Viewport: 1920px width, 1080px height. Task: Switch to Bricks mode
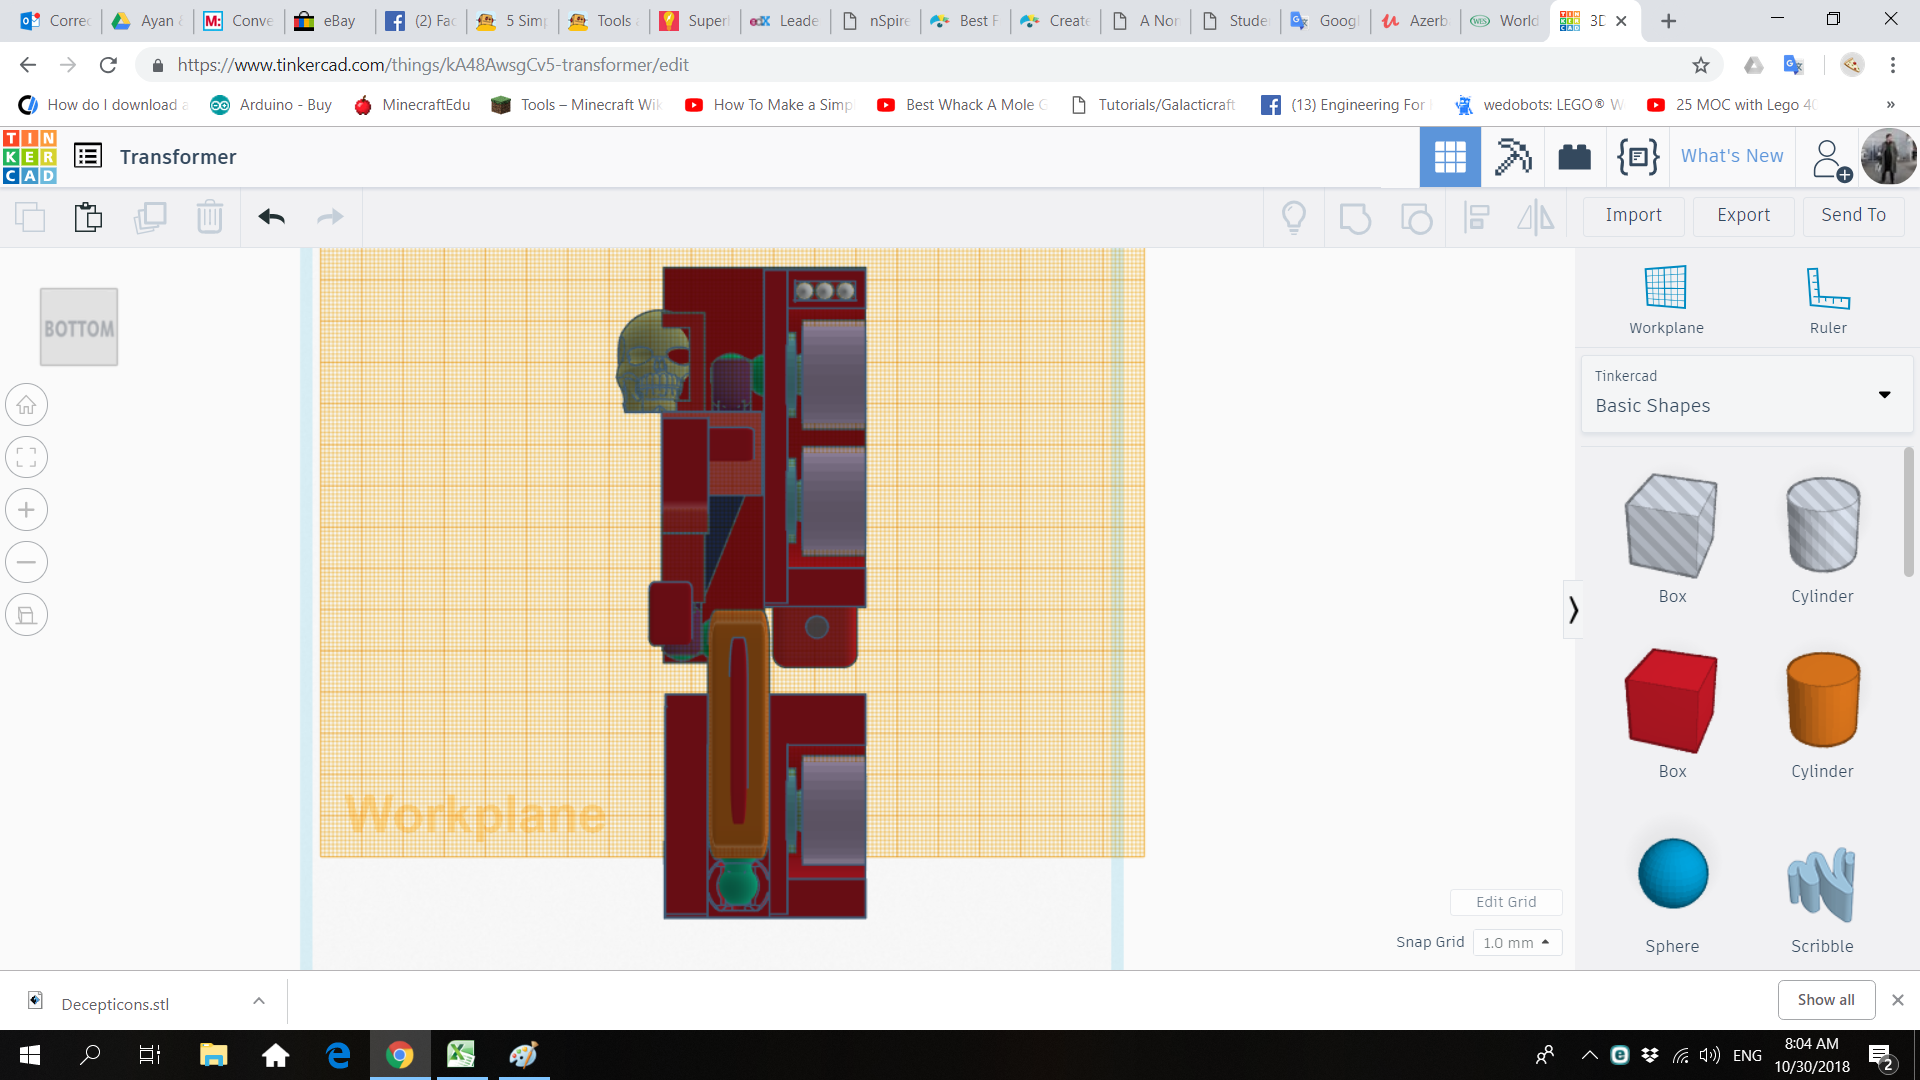tap(1574, 157)
